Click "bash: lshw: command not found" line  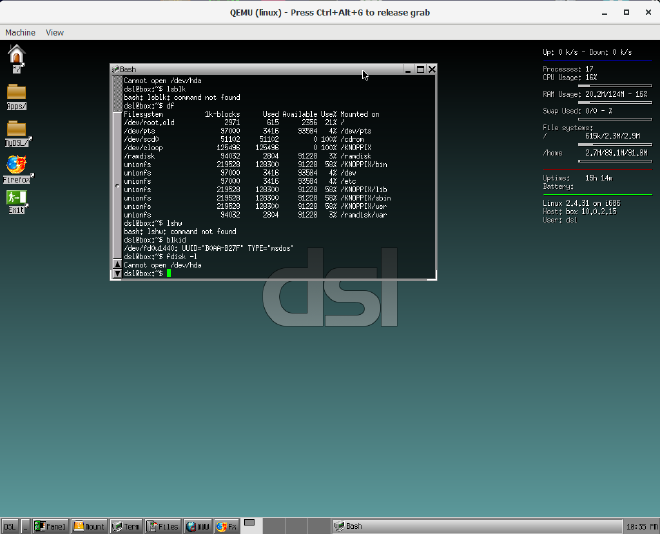click(x=180, y=231)
